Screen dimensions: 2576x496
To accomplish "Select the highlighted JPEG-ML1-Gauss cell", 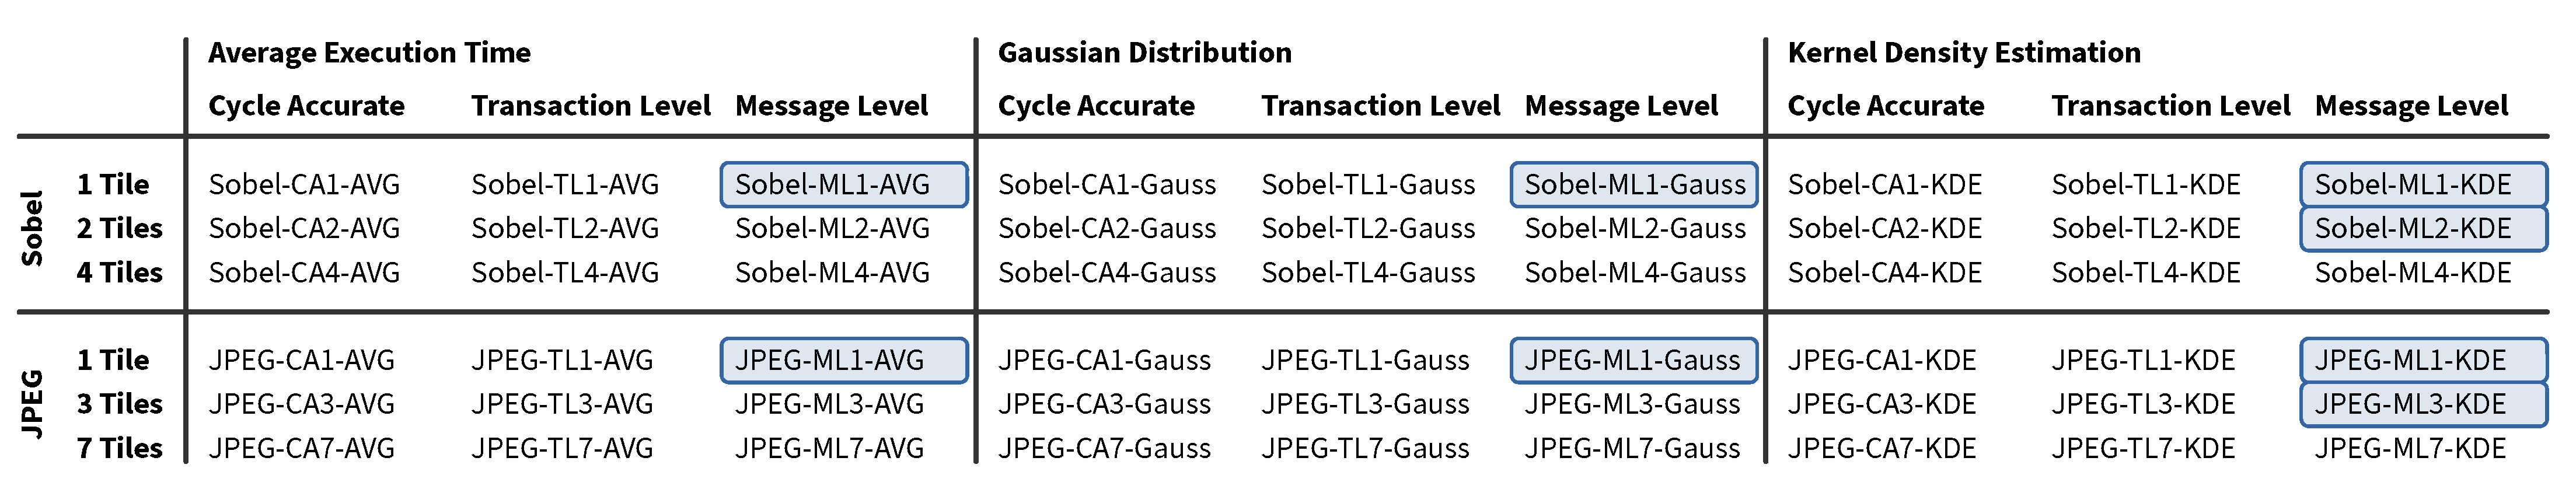I will coord(1633,361).
